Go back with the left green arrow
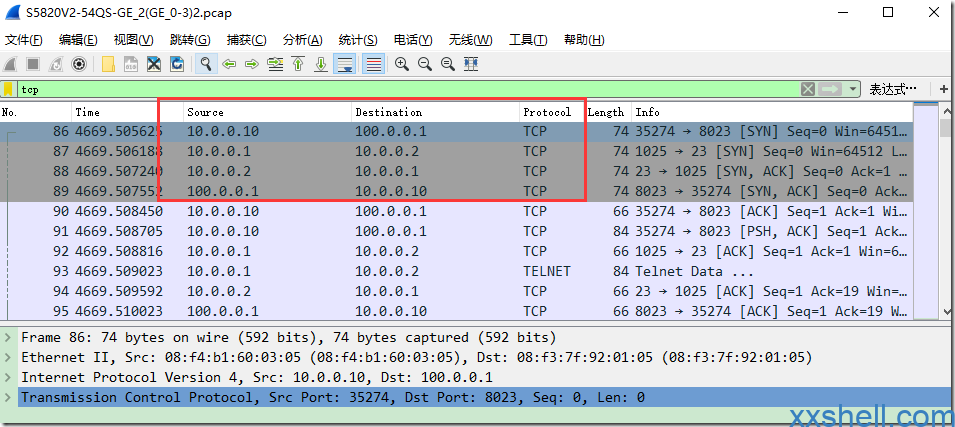The image size is (955, 427). click(229, 64)
